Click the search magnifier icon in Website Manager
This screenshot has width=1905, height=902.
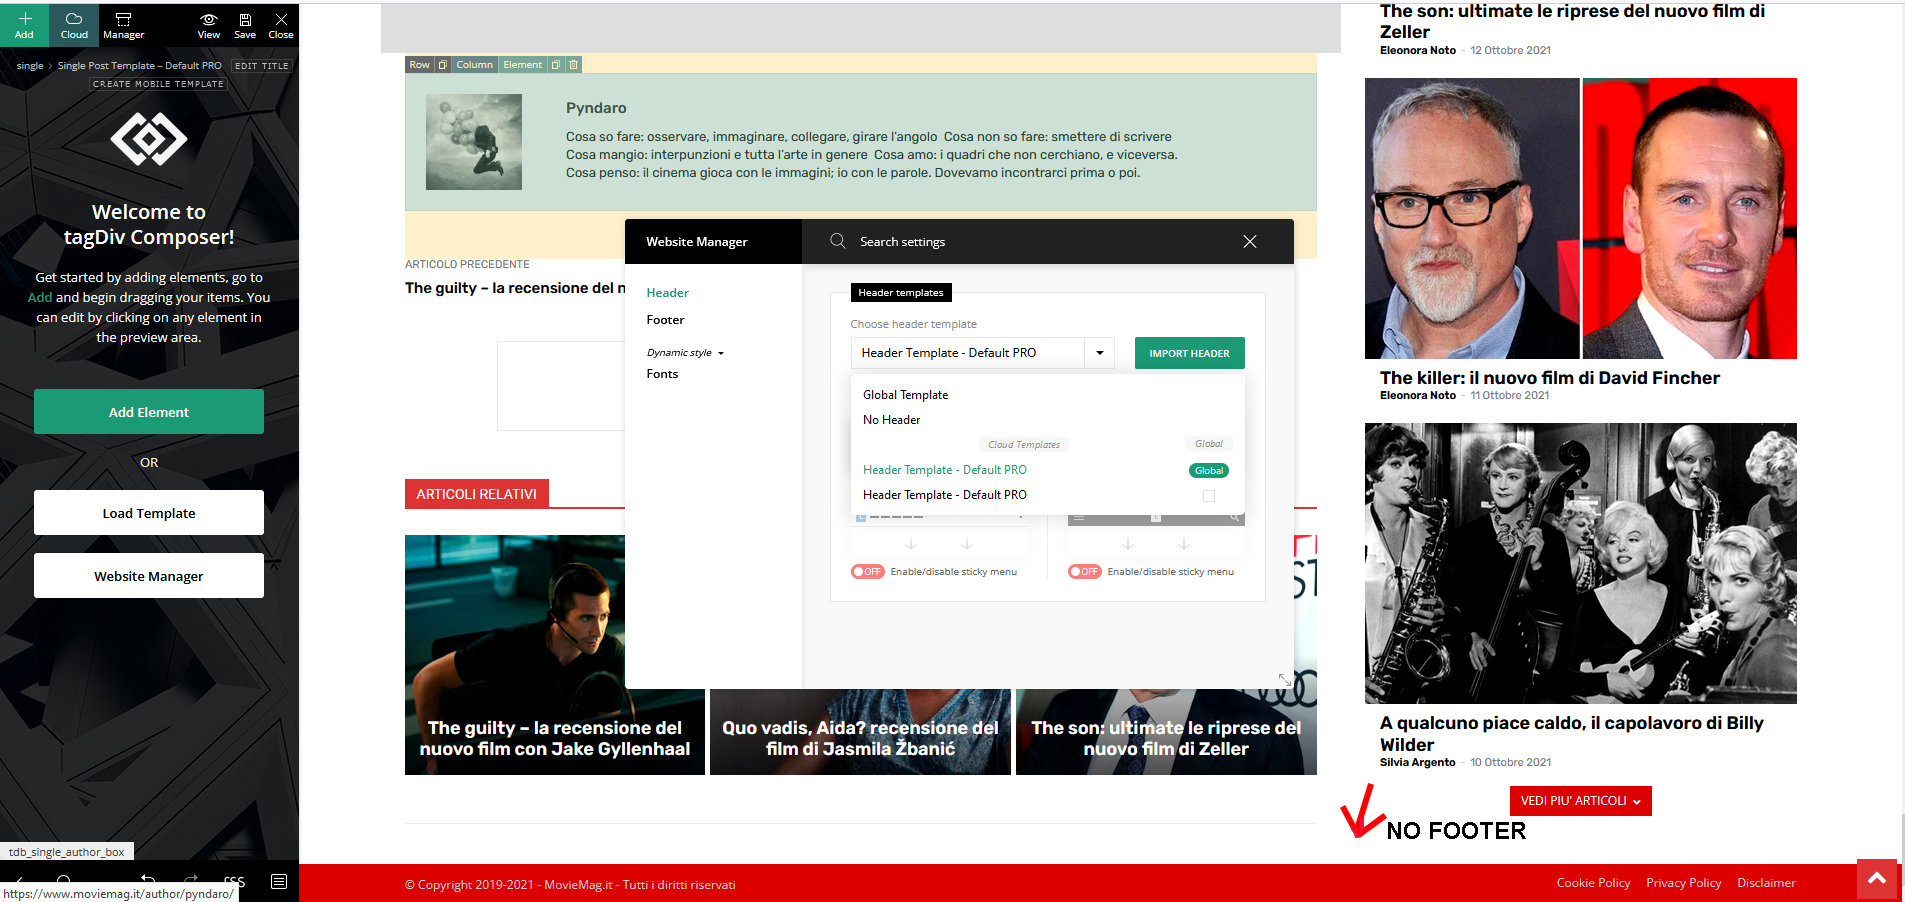tap(838, 241)
